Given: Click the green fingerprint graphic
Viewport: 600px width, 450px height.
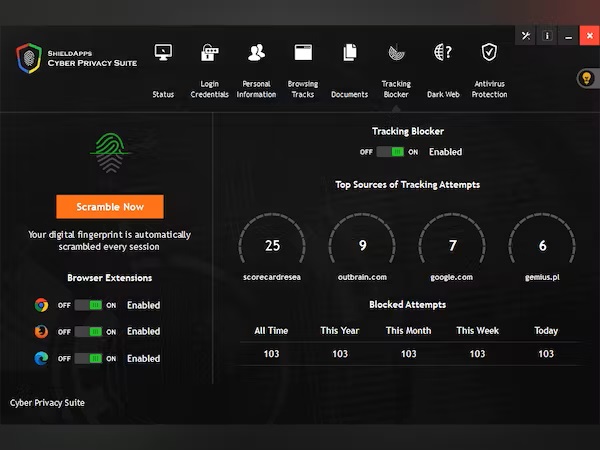Looking at the screenshot, I should click(110, 153).
